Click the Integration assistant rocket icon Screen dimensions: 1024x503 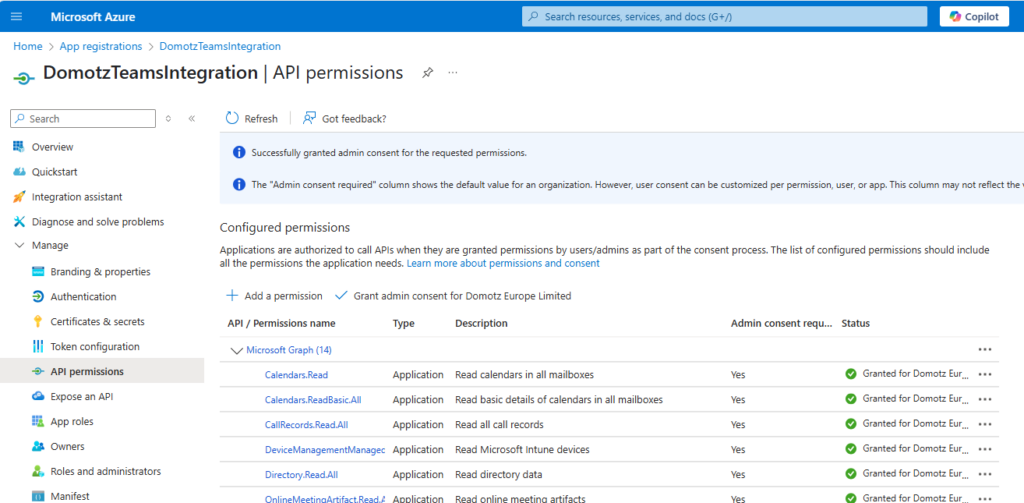point(19,197)
